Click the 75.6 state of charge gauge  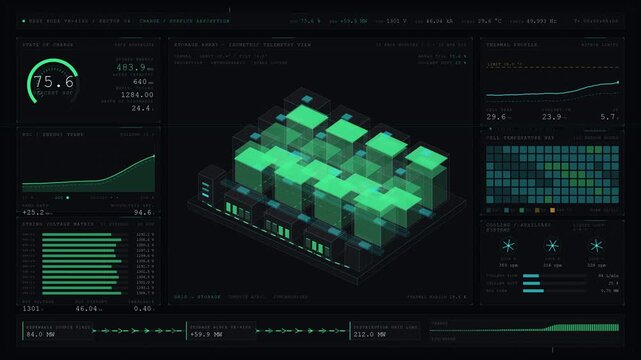pos(53,81)
